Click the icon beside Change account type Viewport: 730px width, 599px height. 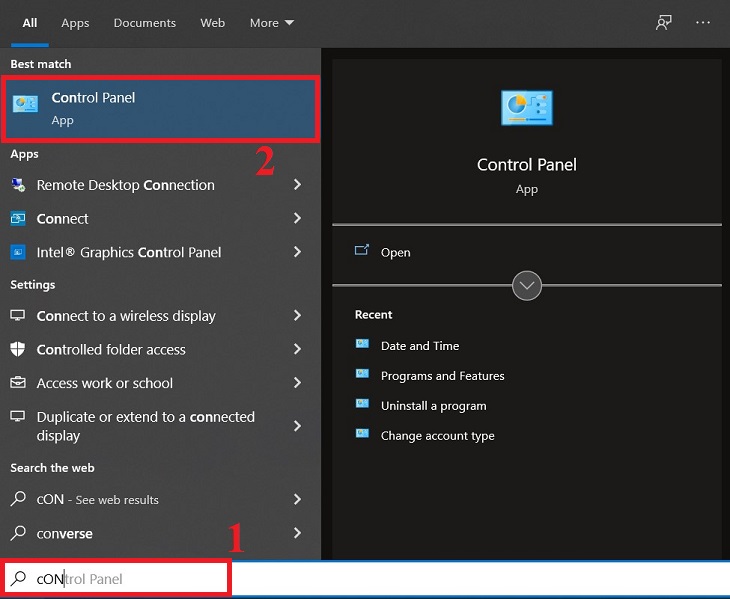coord(362,434)
